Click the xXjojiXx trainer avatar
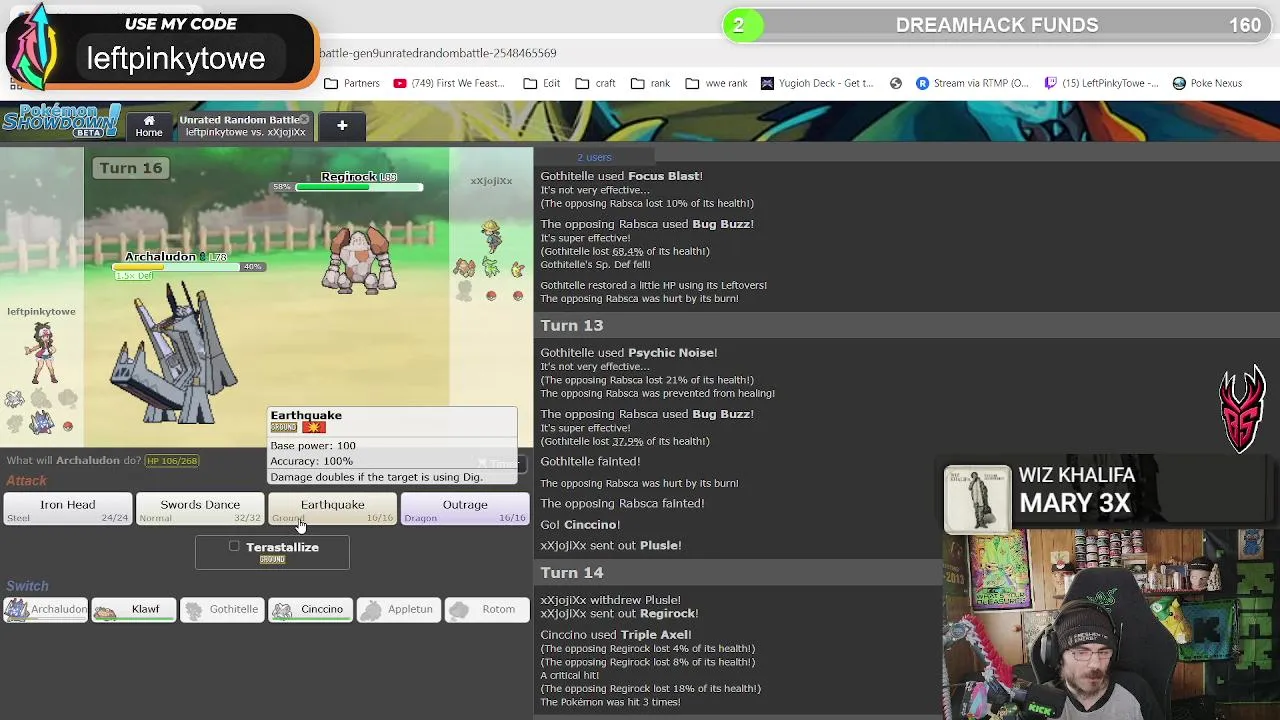 pos(491,236)
